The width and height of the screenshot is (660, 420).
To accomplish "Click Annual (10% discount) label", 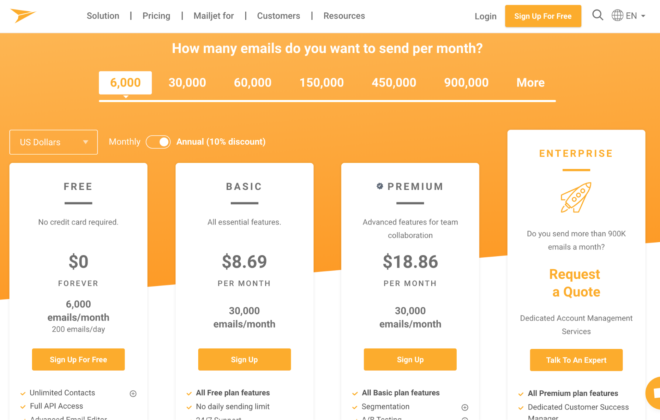I will [221, 142].
